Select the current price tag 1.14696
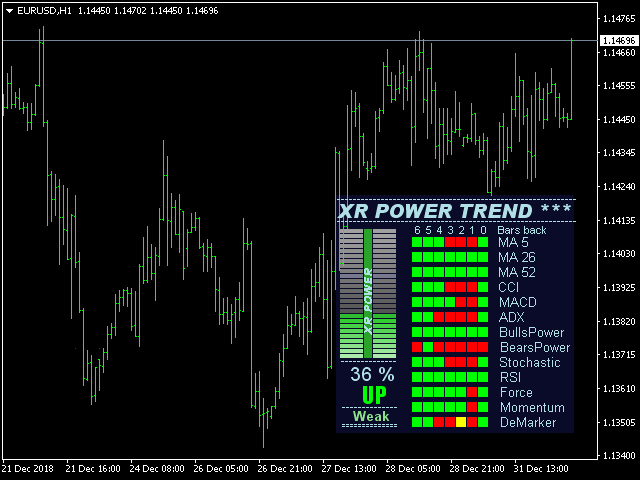The image size is (640, 480). pyautogui.click(x=619, y=40)
